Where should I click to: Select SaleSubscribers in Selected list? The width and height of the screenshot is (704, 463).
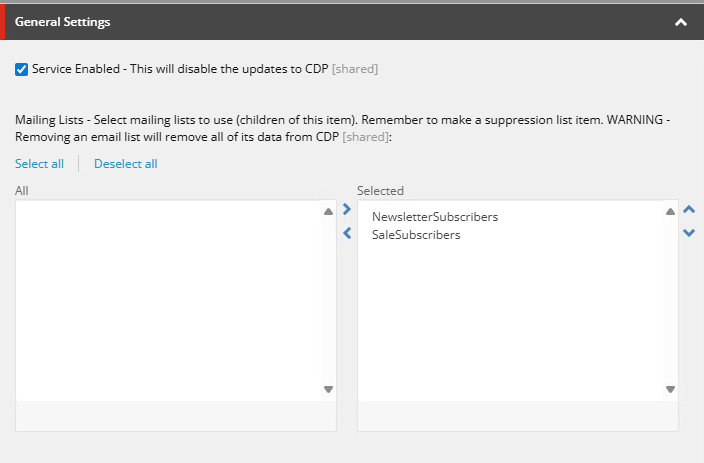coord(416,235)
